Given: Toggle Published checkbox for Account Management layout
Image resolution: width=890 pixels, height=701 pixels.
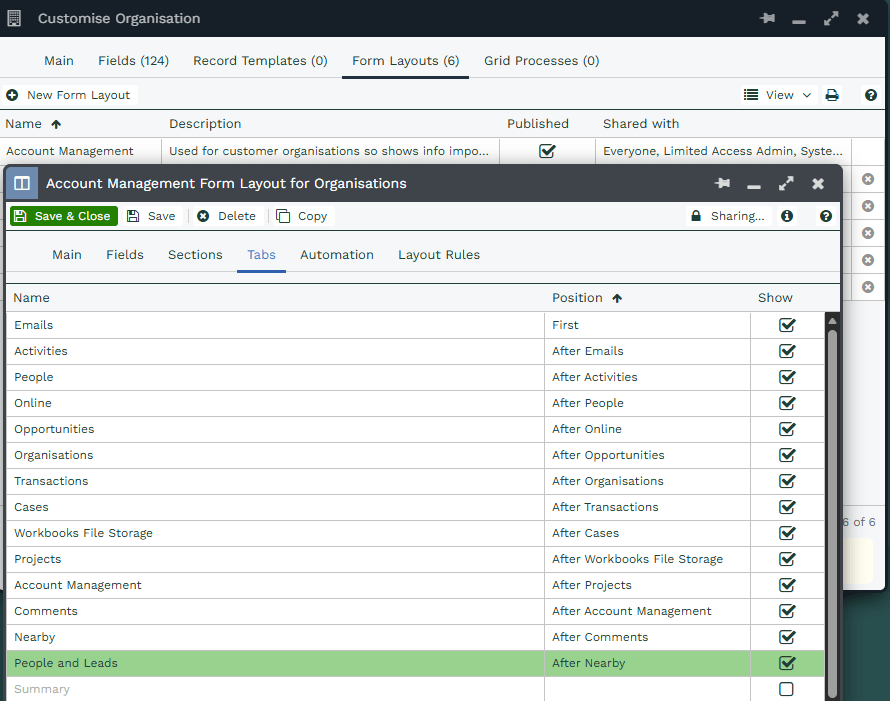Looking at the screenshot, I should [547, 151].
